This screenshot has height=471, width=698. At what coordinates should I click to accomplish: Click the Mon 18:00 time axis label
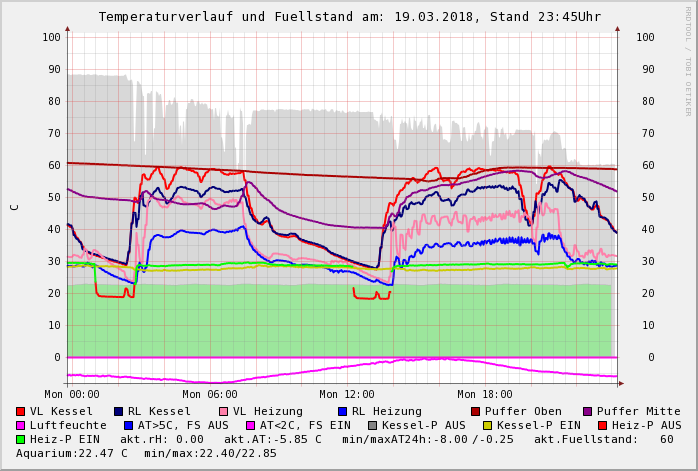[x=485, y=394]
